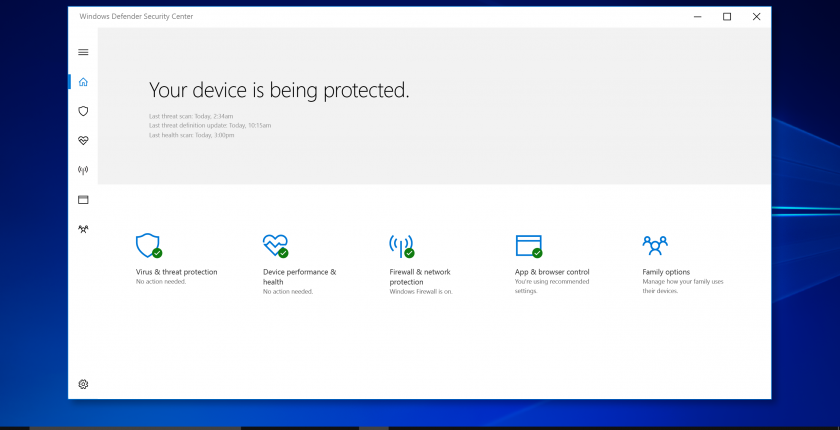
Task: Click 'You're using recommended settings.' text
Action: (552, 286)
